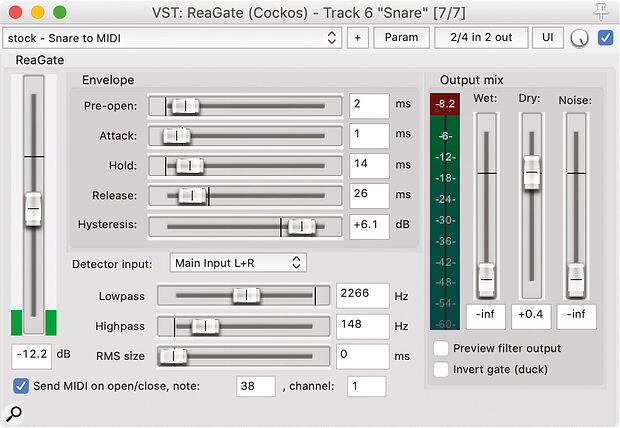Click the Wet value field showing -inf
The image size is (620, 428).
point(486,316)
